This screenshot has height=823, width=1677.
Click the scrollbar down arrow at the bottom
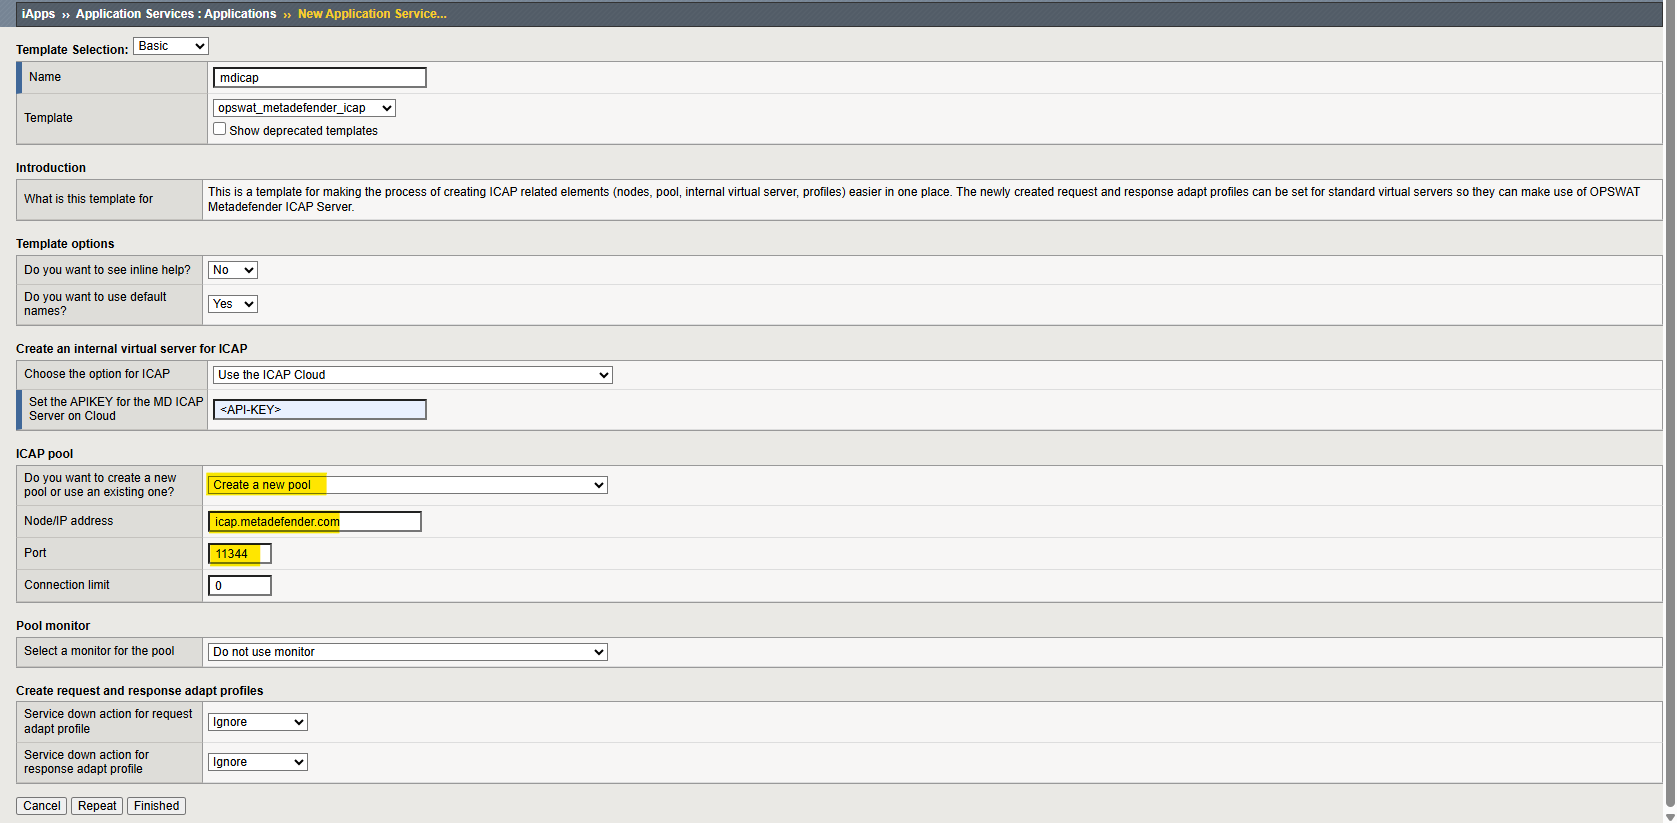(x=1670, y=817)
